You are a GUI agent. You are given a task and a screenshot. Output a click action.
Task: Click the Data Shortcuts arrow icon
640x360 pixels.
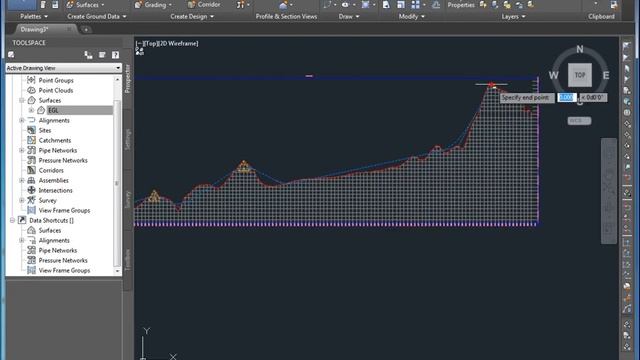(x=22, y=220)
